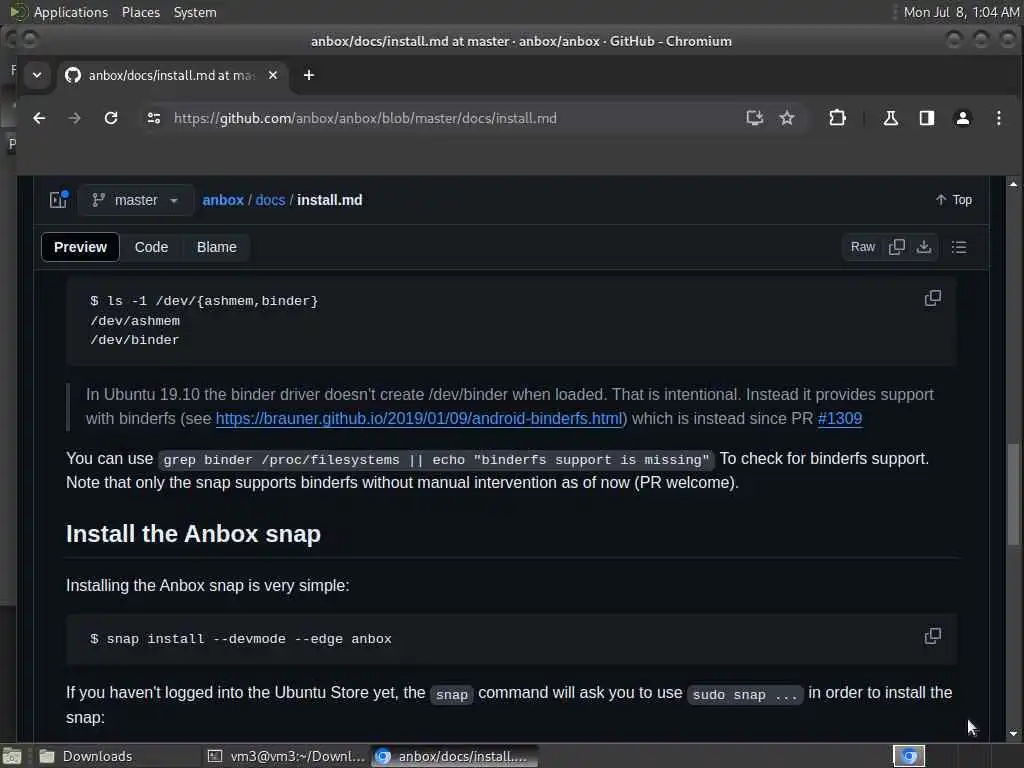Click the page scrollbar up arrow

pos(1013,185)
